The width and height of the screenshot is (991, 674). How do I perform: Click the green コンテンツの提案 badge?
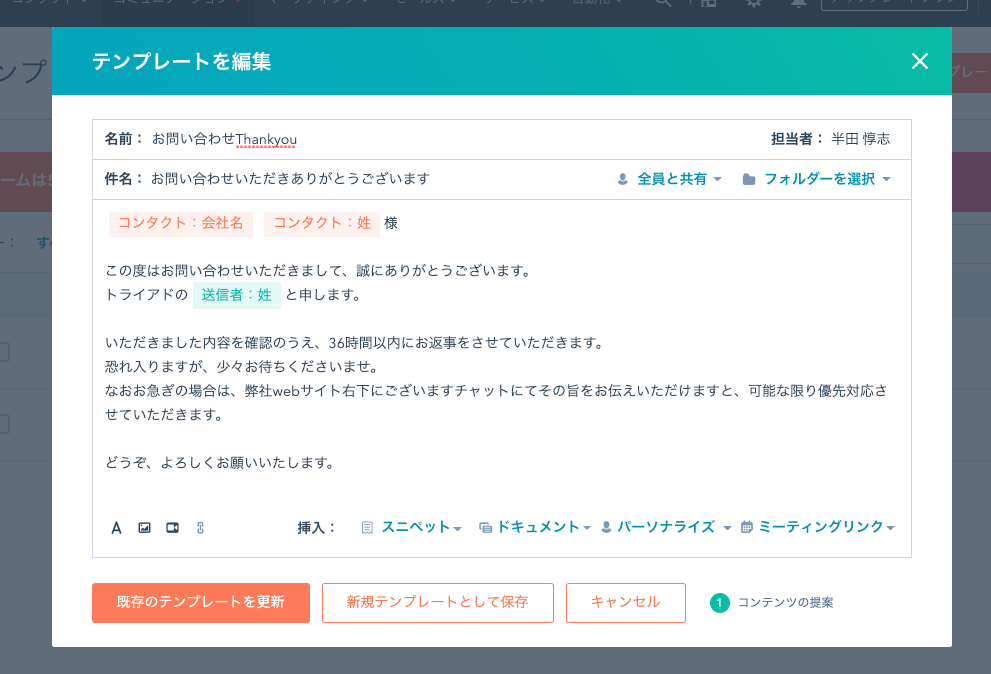(x=719, y=603)
